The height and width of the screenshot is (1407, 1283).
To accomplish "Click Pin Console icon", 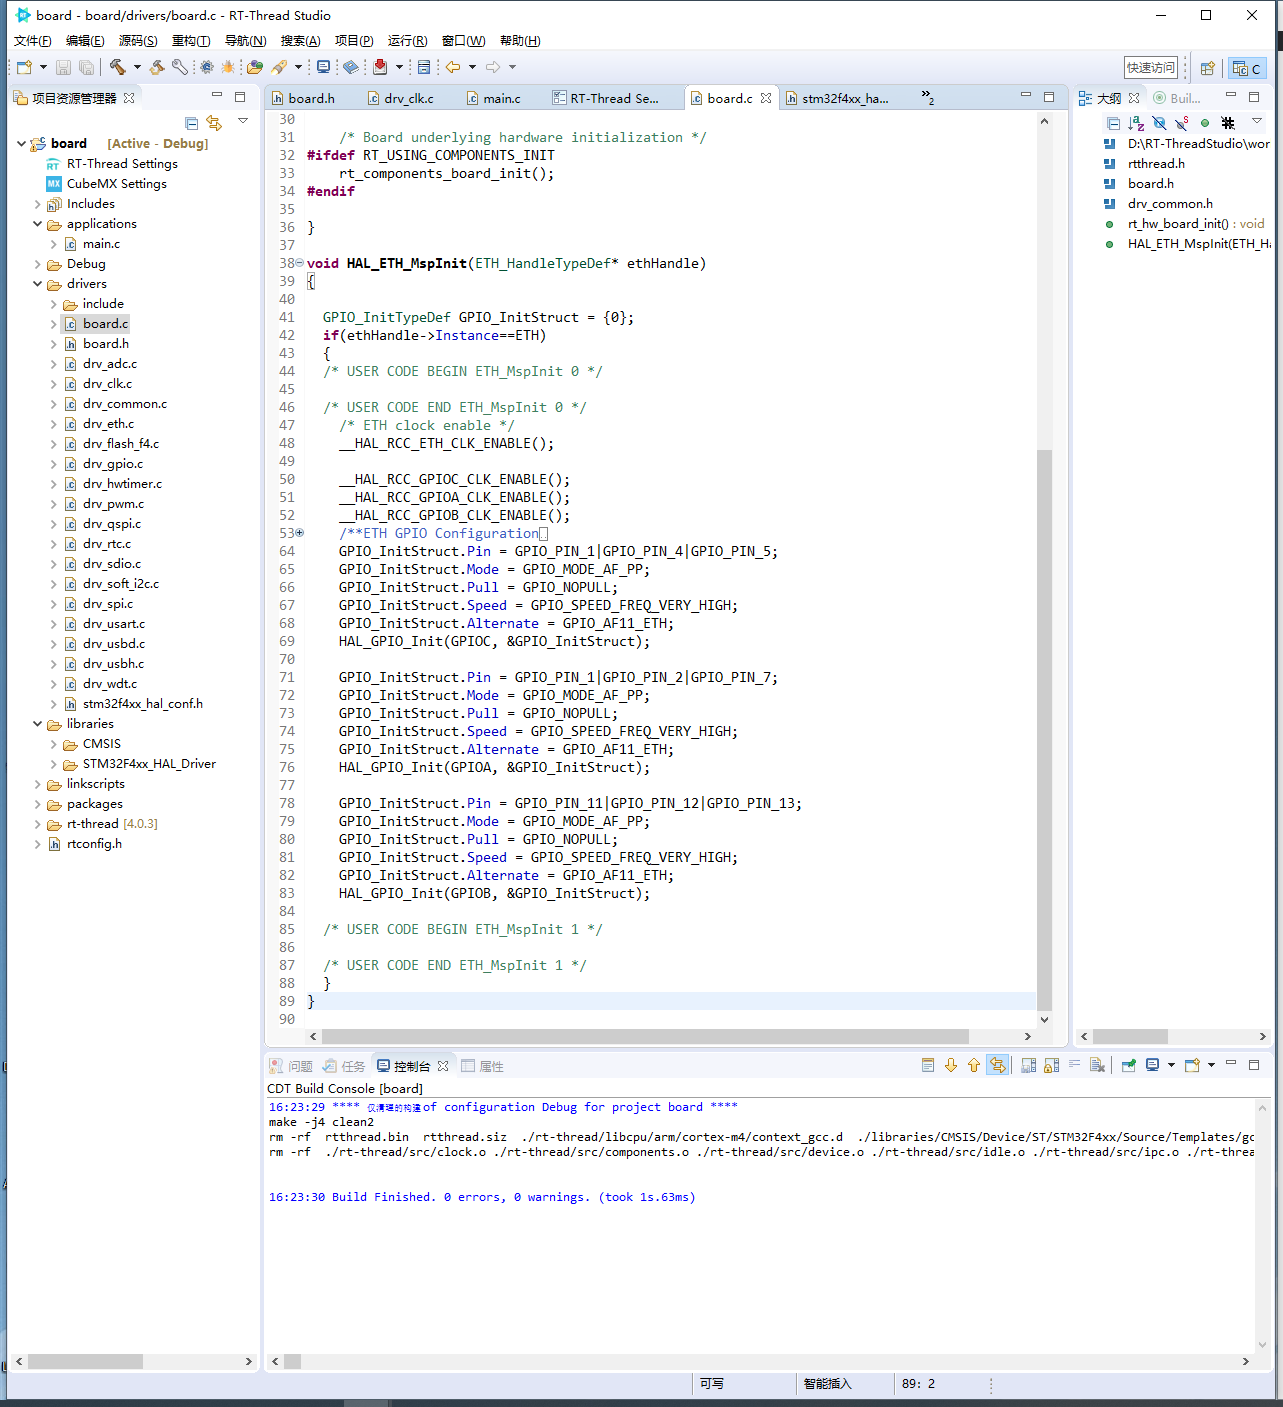I will pyautogui.click(x=1128, y=1065).
